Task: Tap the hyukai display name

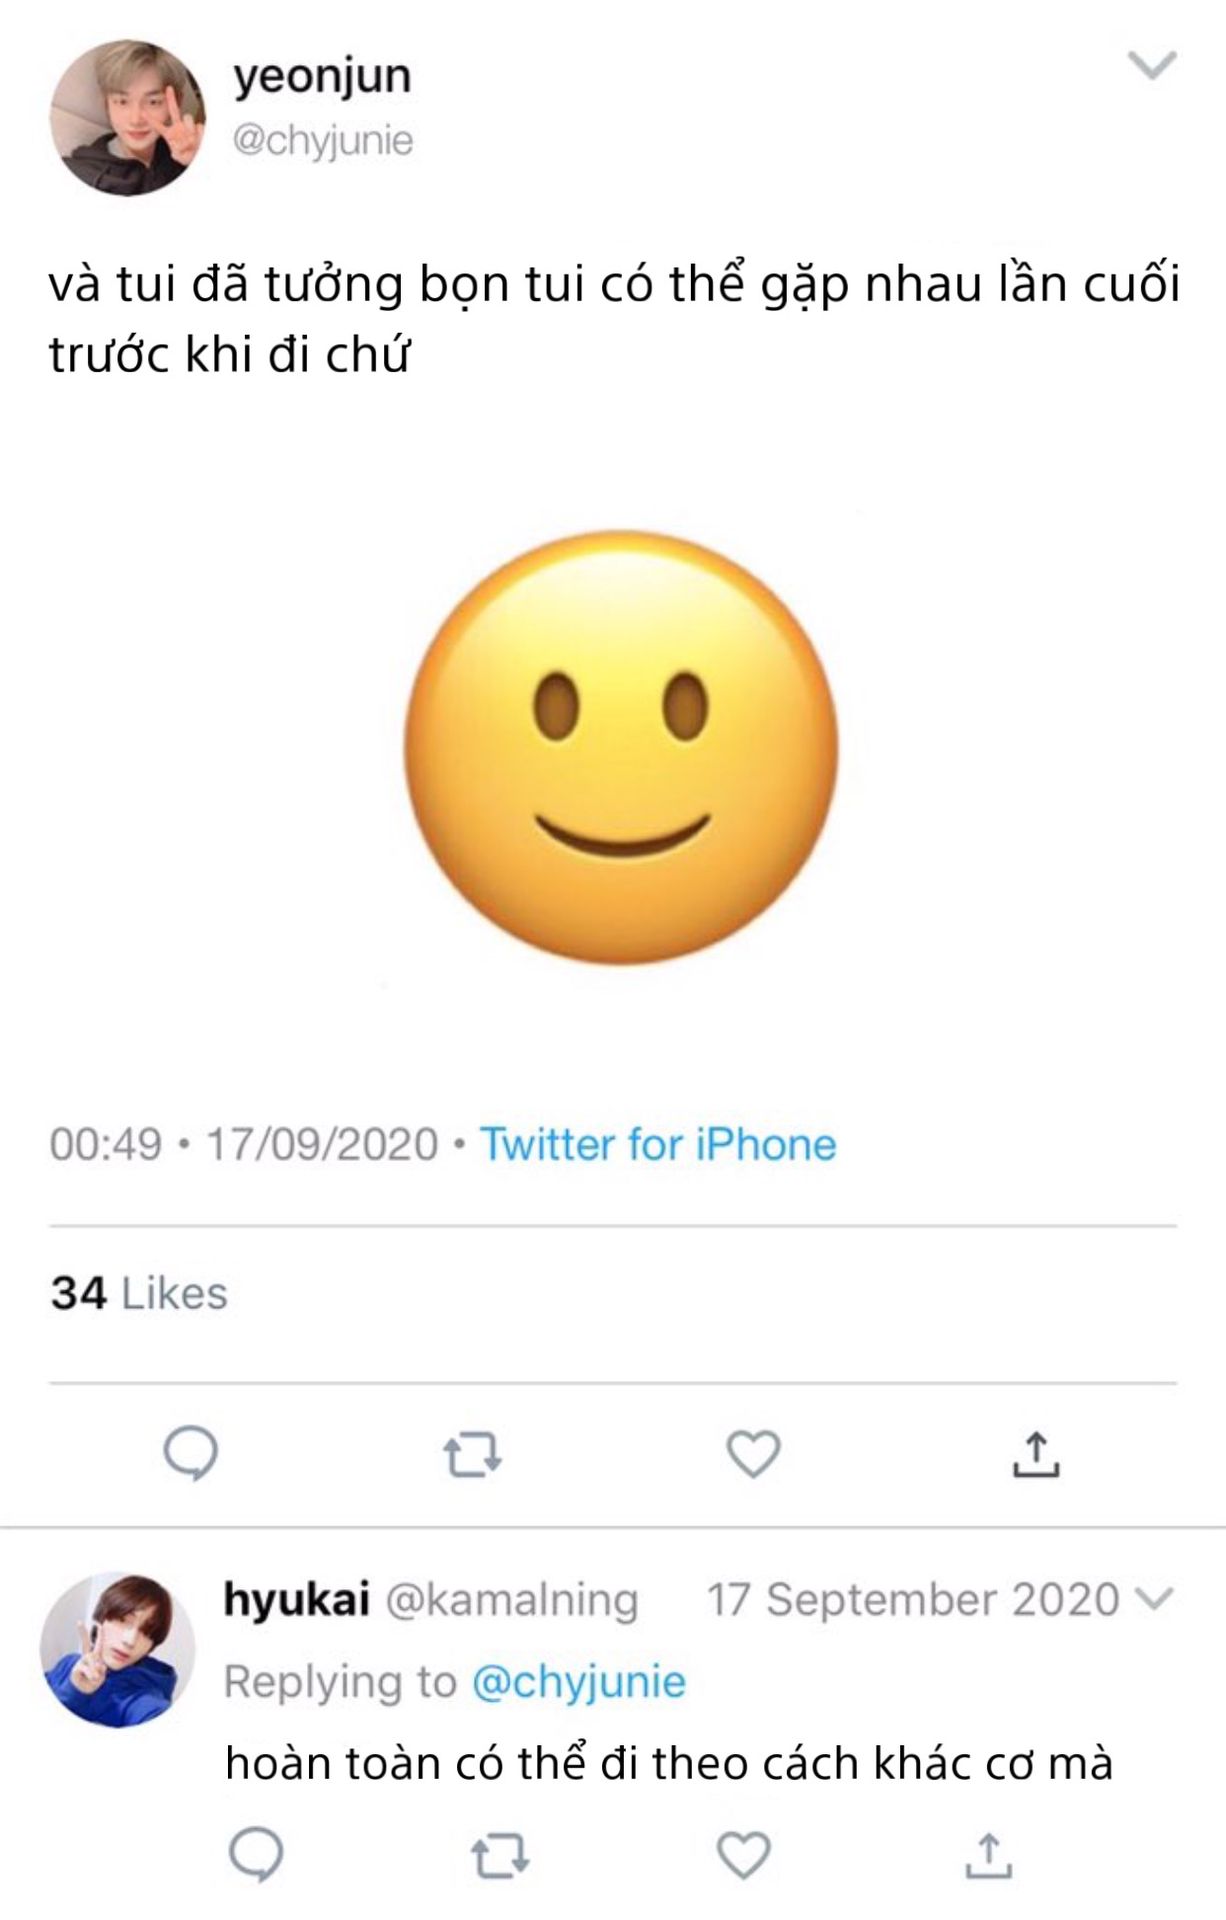Action: 296,1598
